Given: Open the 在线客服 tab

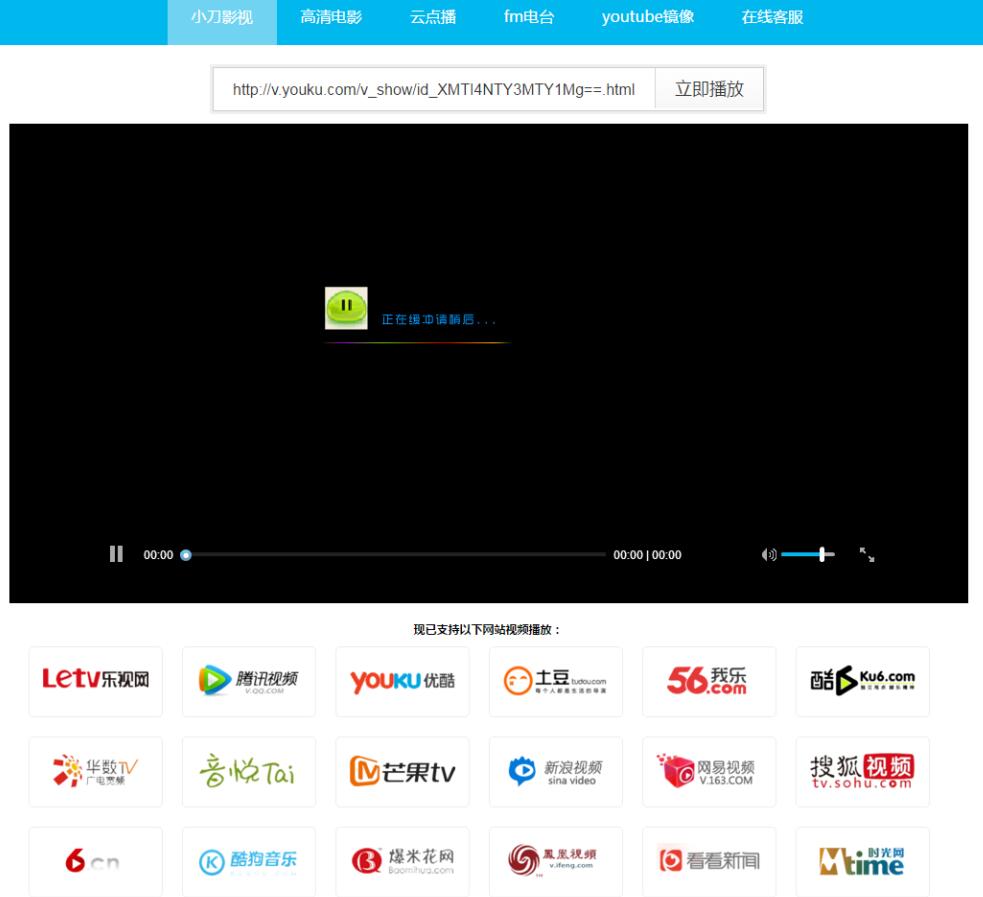Looking at the screenshot, I should click(x=772, y=18).
